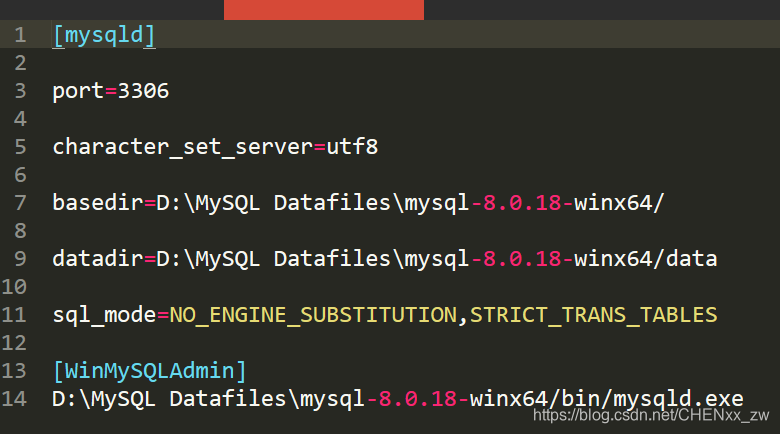Click the value 3306
780x434 pixels.
click(143, 91)
